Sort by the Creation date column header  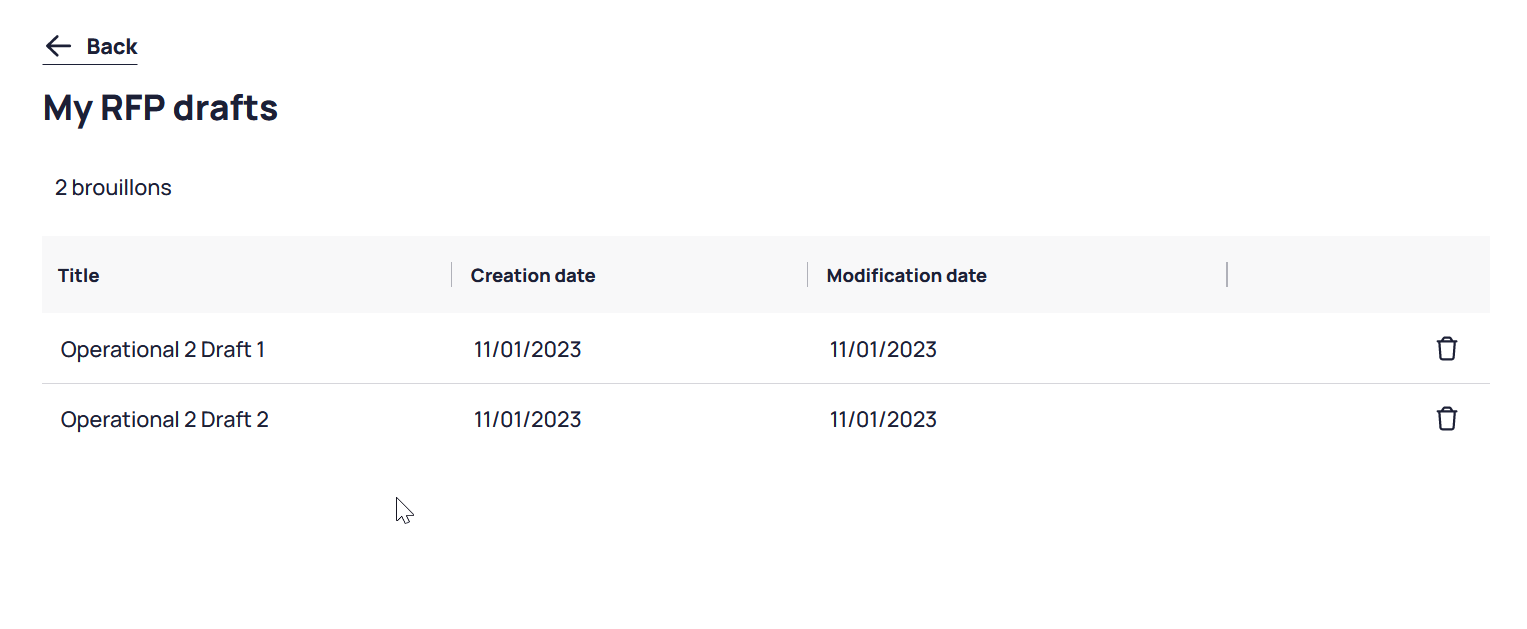point(533,275)
